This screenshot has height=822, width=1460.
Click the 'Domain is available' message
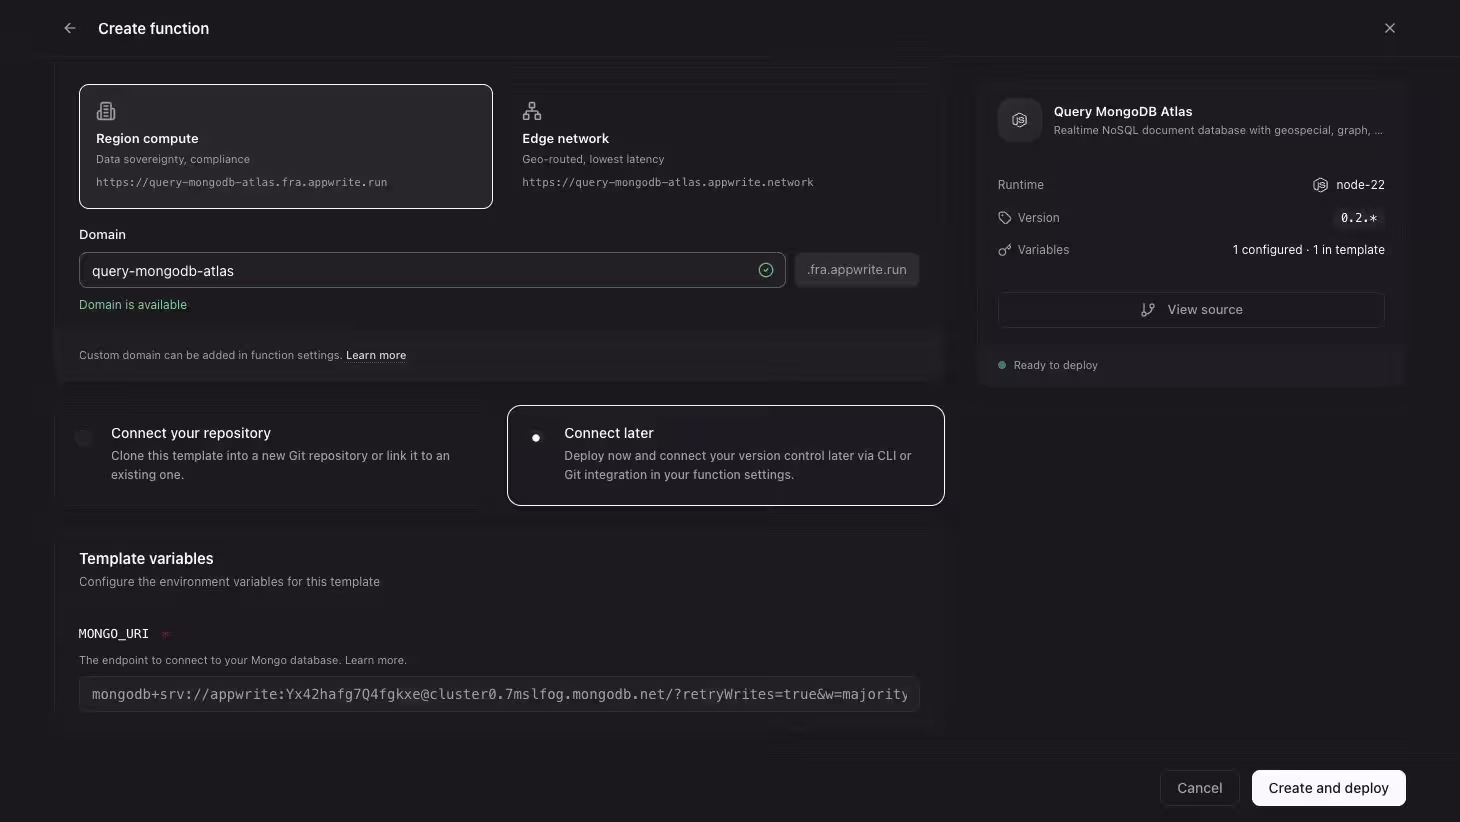coord(133,305)
